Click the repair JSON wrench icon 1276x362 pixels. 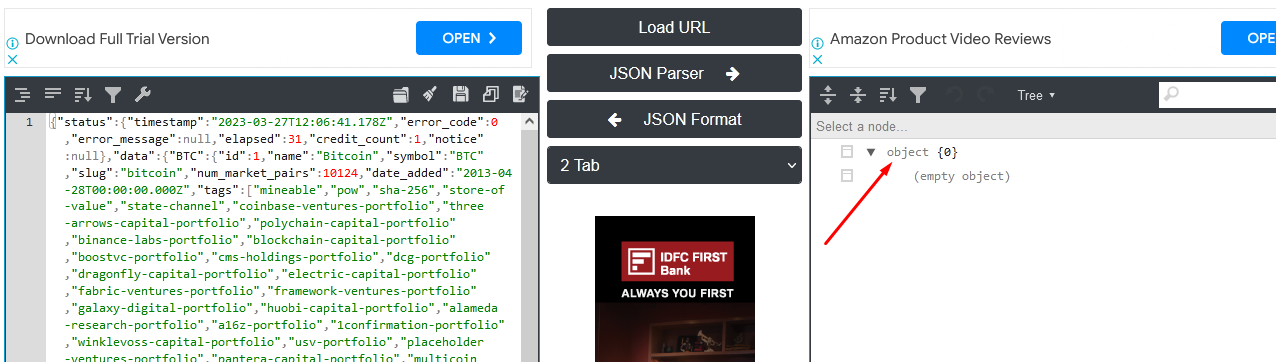point(143,95)
